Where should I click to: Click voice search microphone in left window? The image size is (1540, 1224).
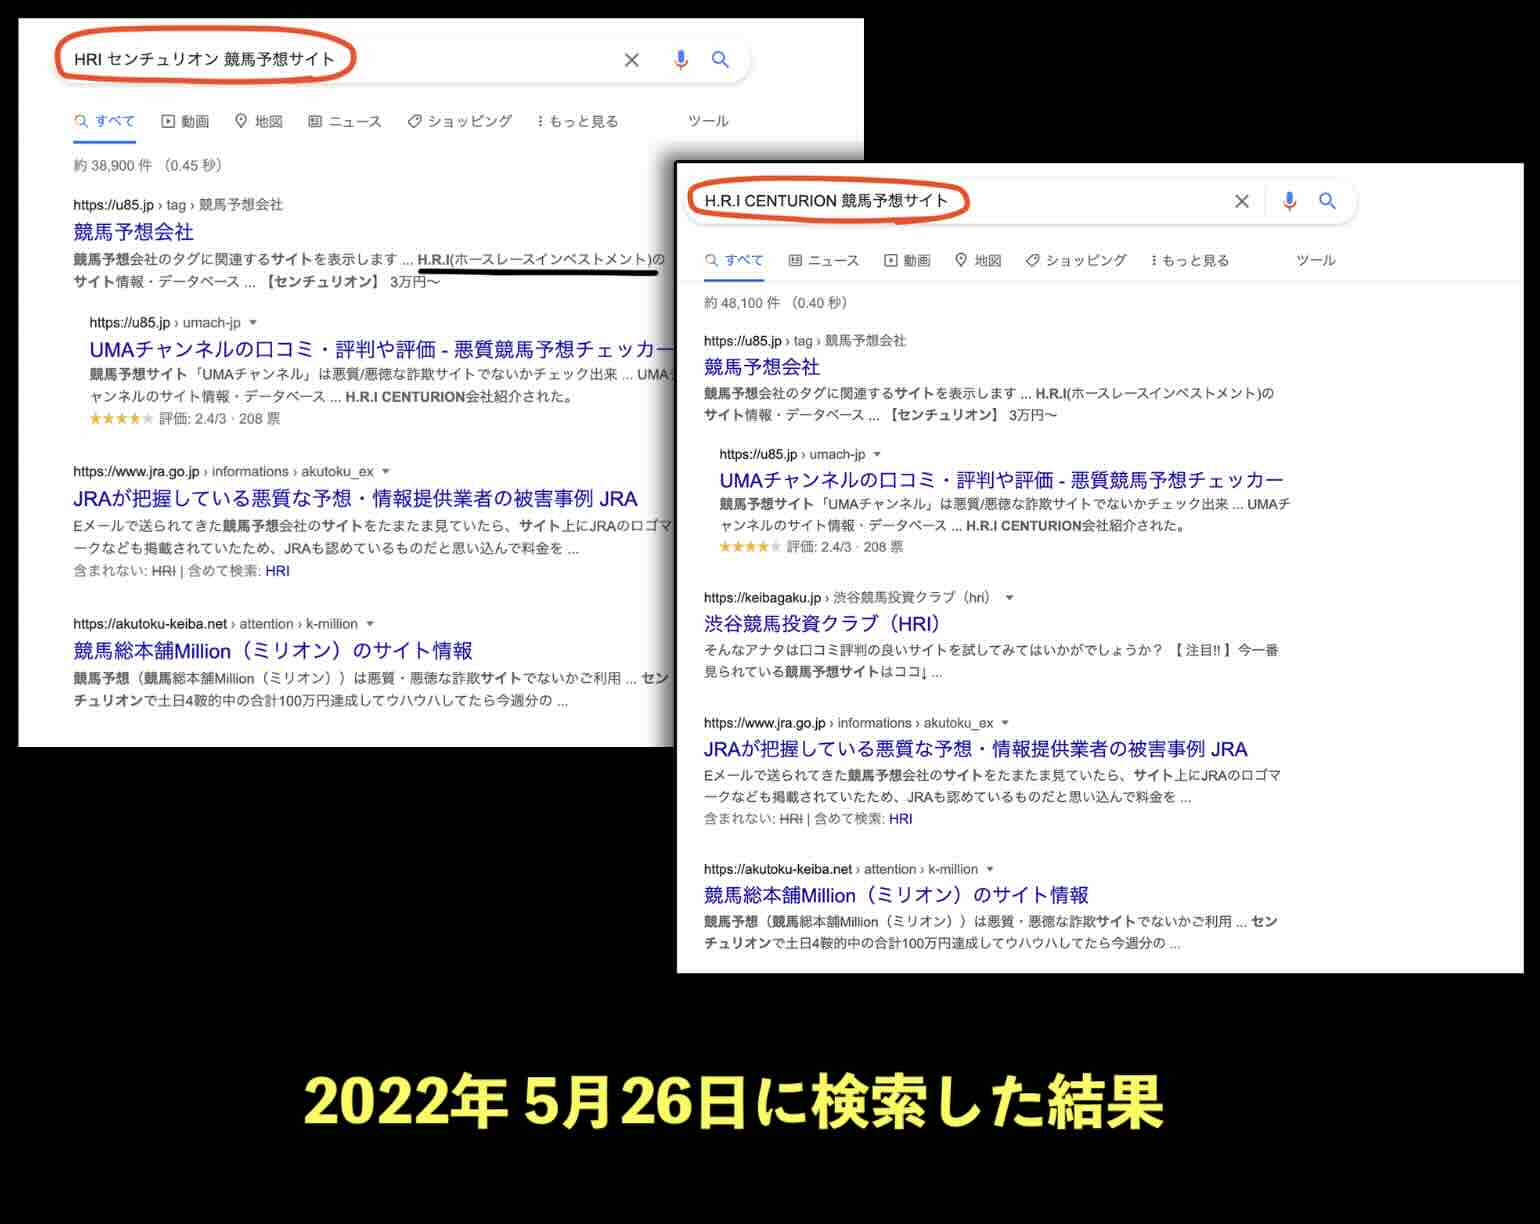680,60
